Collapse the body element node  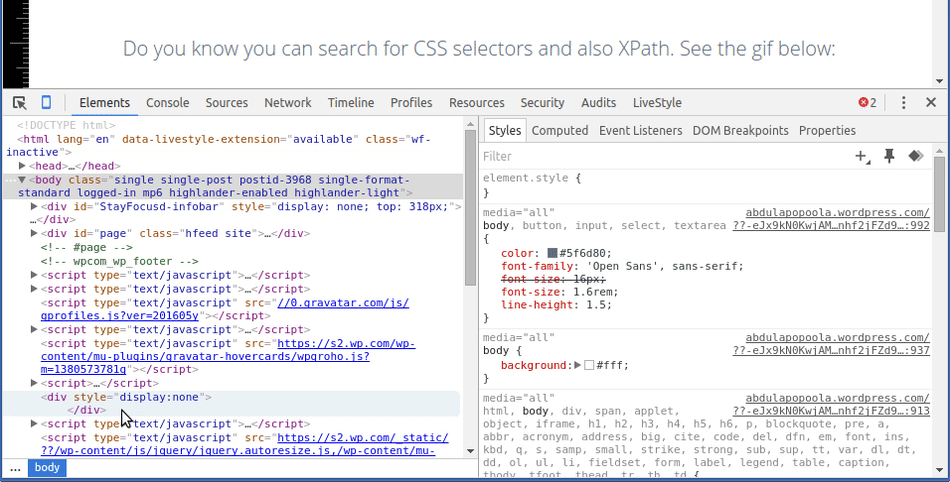tap(23, 180)
